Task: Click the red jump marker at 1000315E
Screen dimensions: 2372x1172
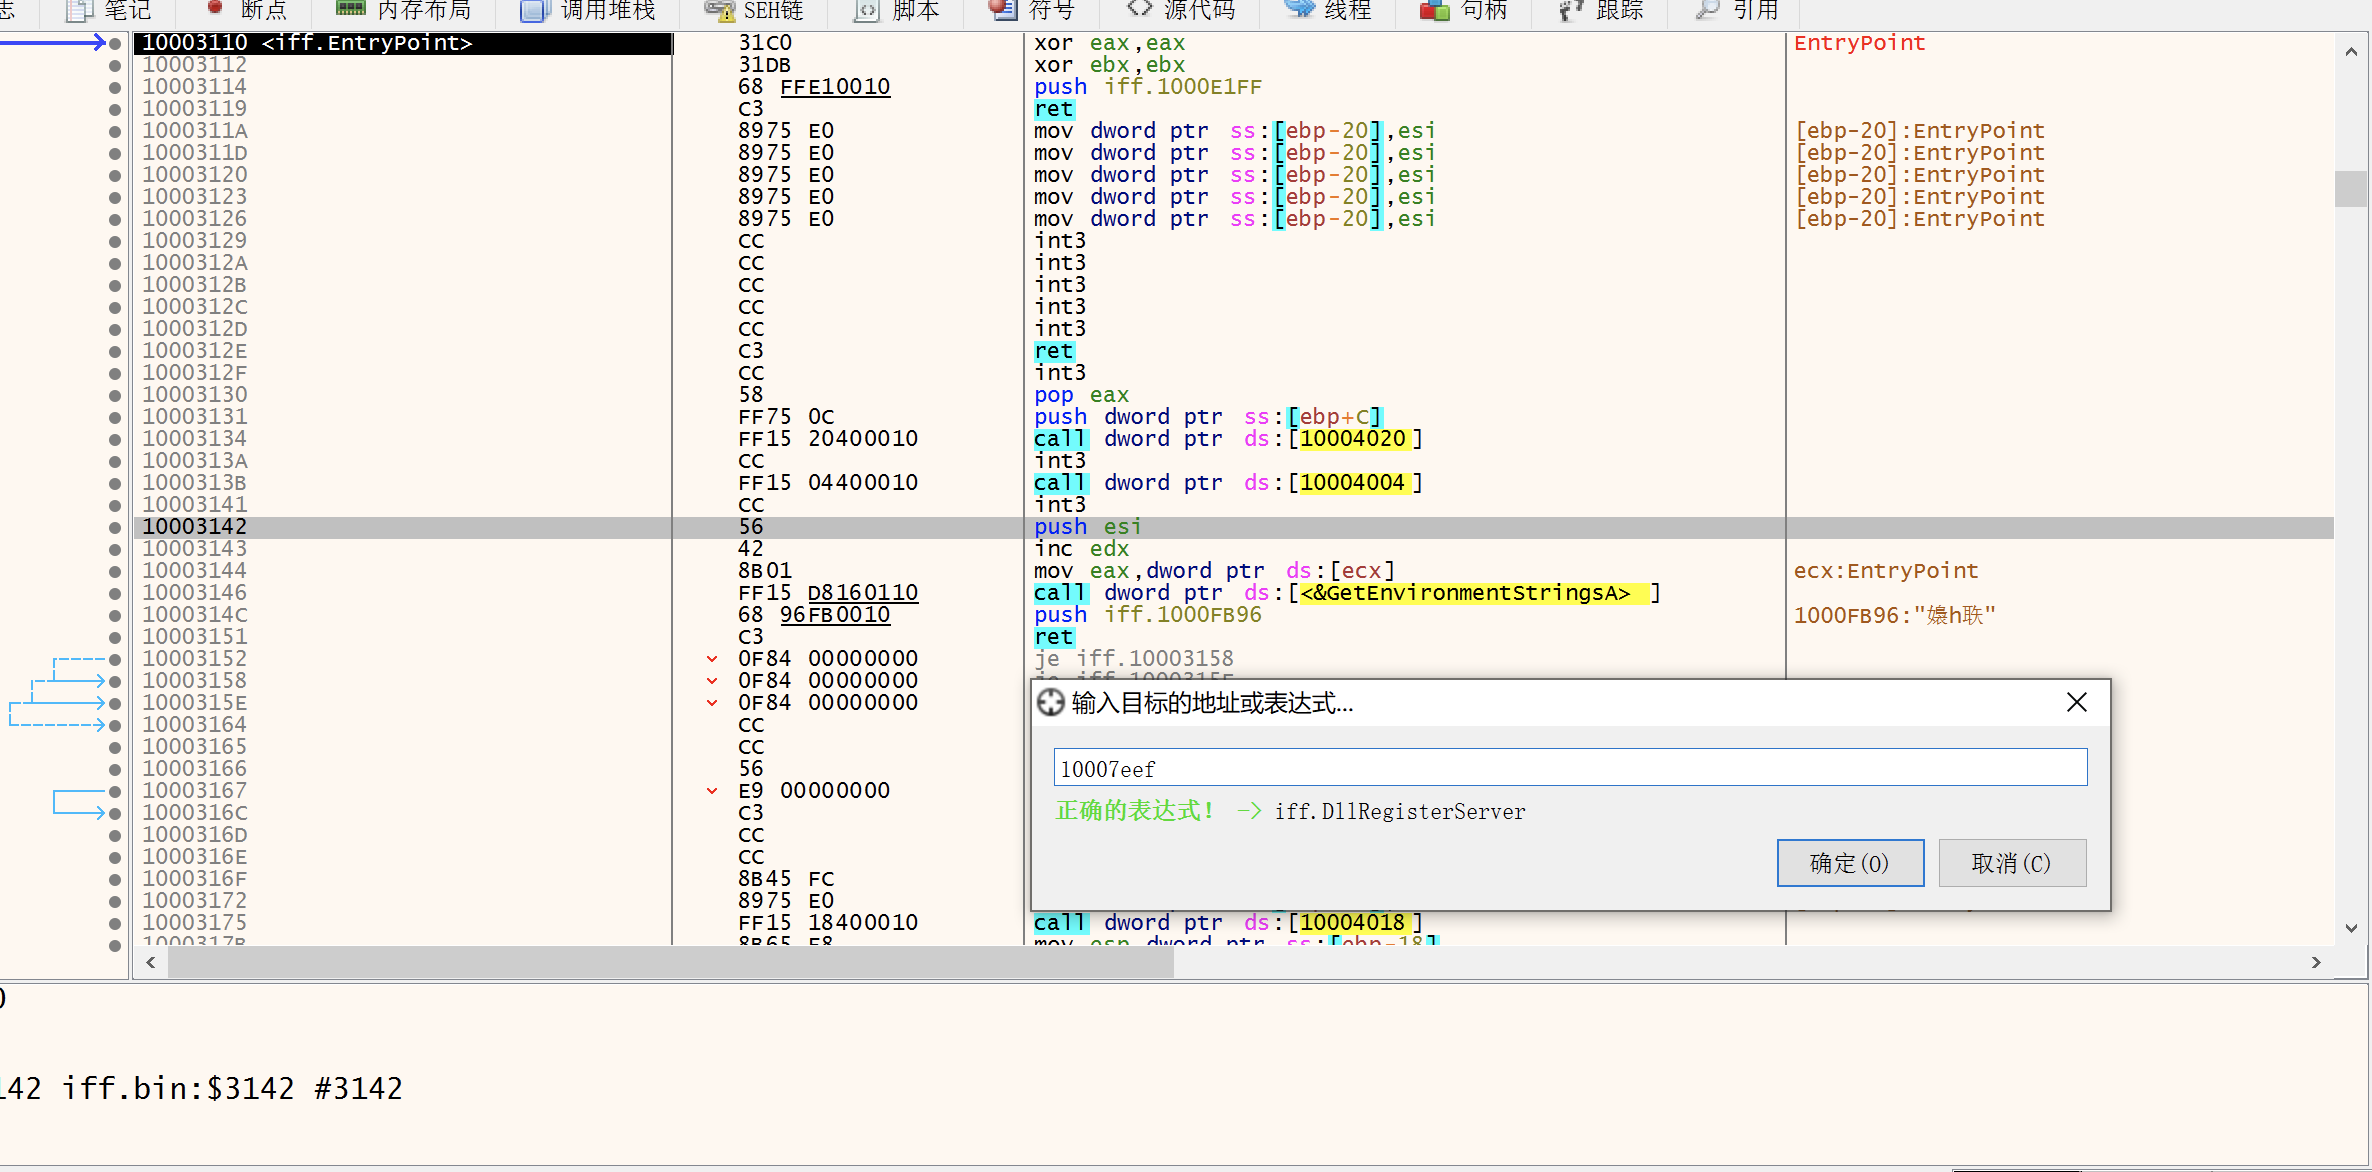Action: click(712, 703)
